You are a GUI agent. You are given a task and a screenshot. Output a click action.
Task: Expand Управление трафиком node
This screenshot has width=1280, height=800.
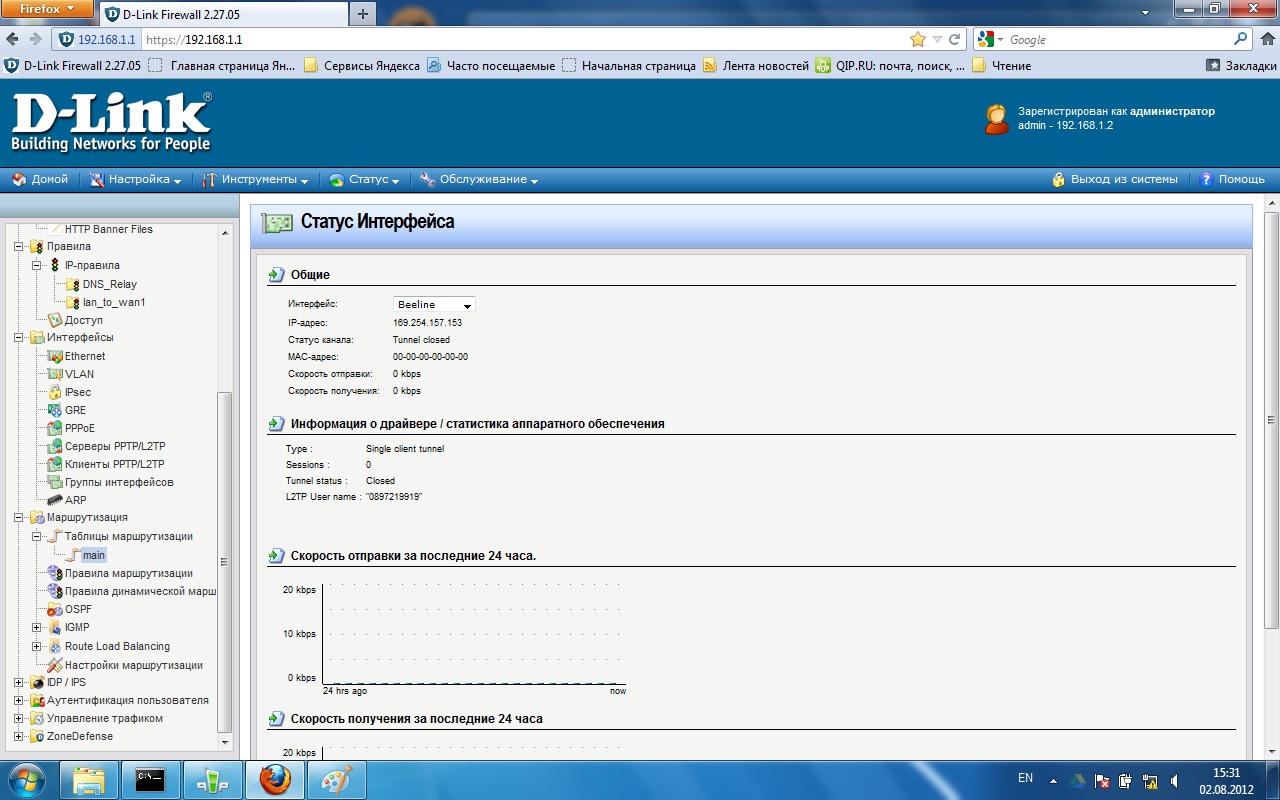pyautogui.click(x=18, y=719)
